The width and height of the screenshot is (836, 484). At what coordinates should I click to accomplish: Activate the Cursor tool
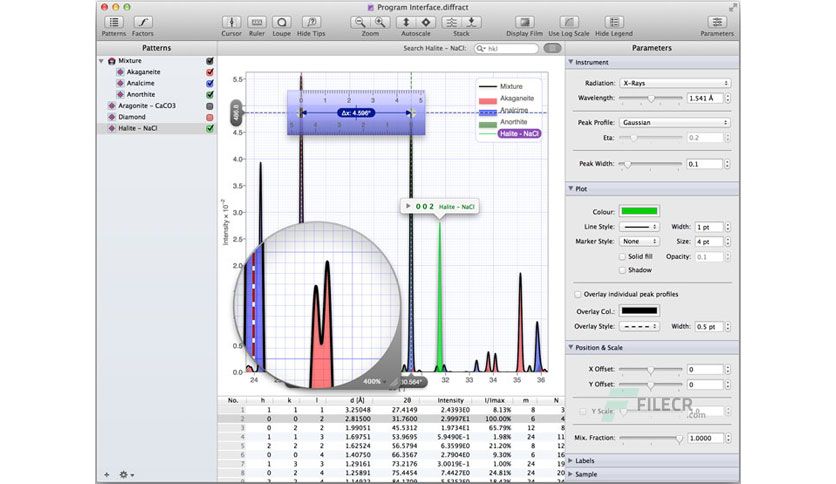[x=231, y=22]
